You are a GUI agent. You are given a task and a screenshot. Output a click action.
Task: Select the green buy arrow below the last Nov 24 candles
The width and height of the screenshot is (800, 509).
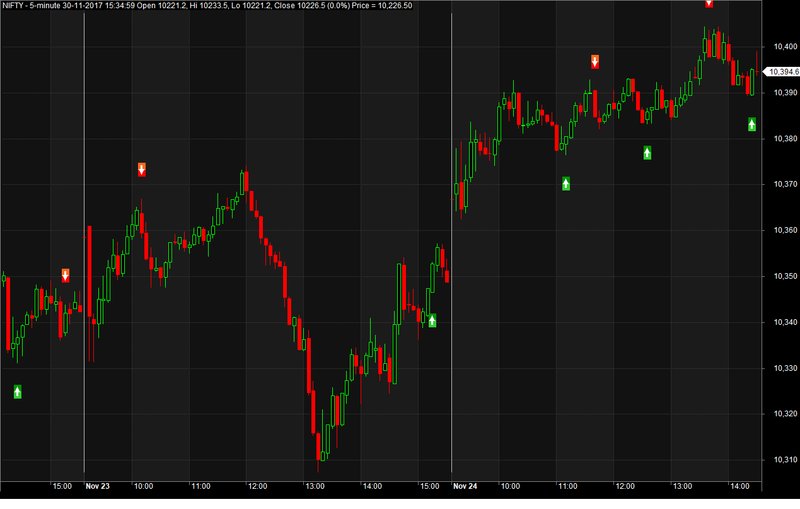click(752, 124)
